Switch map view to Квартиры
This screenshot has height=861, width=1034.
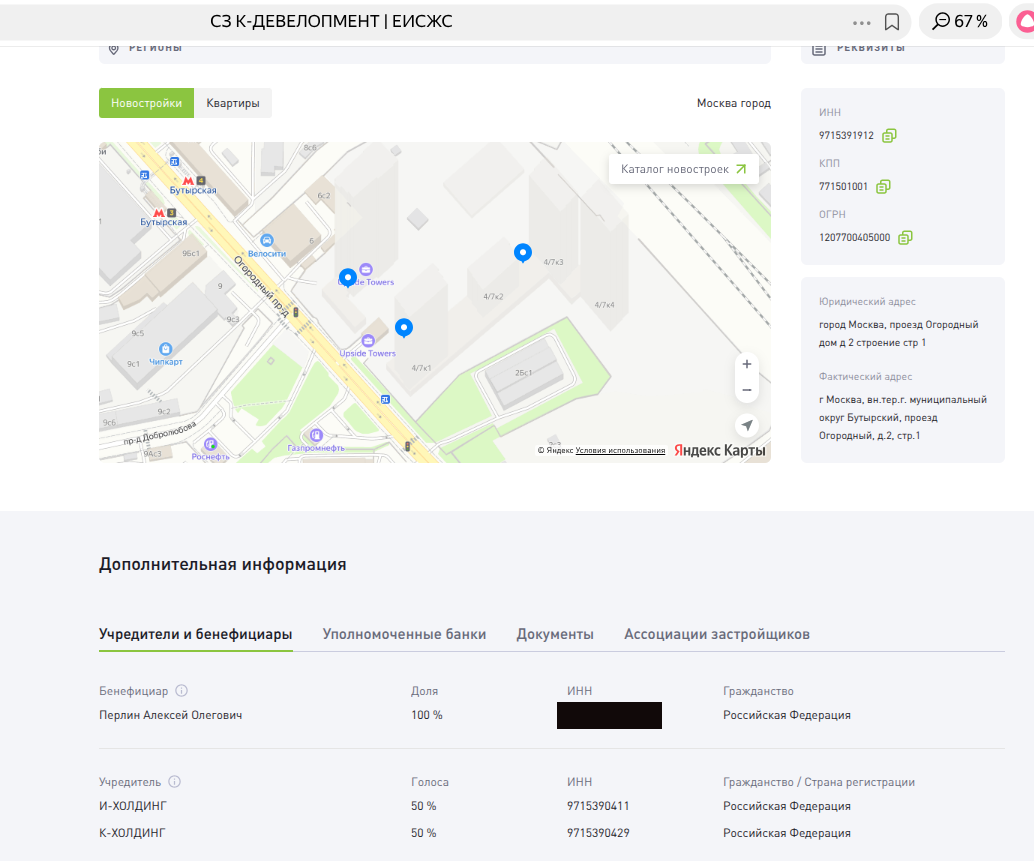pyautogui.click(x=233, y=103)
